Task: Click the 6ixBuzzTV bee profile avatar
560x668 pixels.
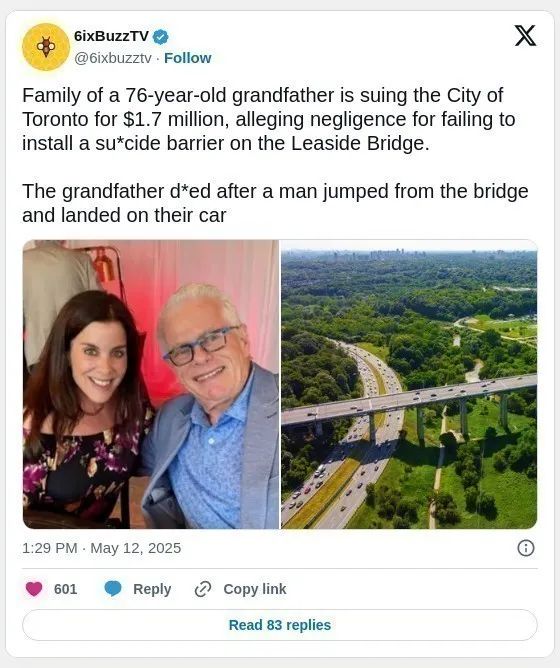Action: point(46,47)
